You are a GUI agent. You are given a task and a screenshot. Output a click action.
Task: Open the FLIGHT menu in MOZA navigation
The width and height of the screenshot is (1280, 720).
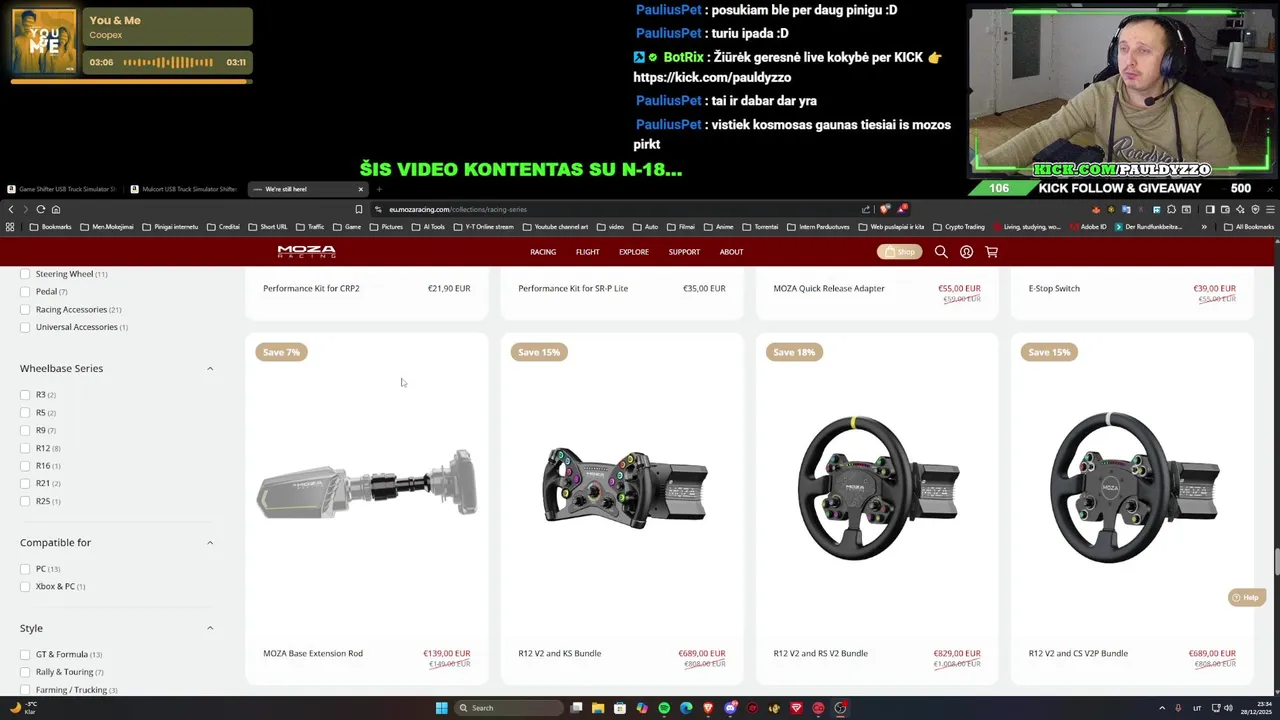coord(587,252)
